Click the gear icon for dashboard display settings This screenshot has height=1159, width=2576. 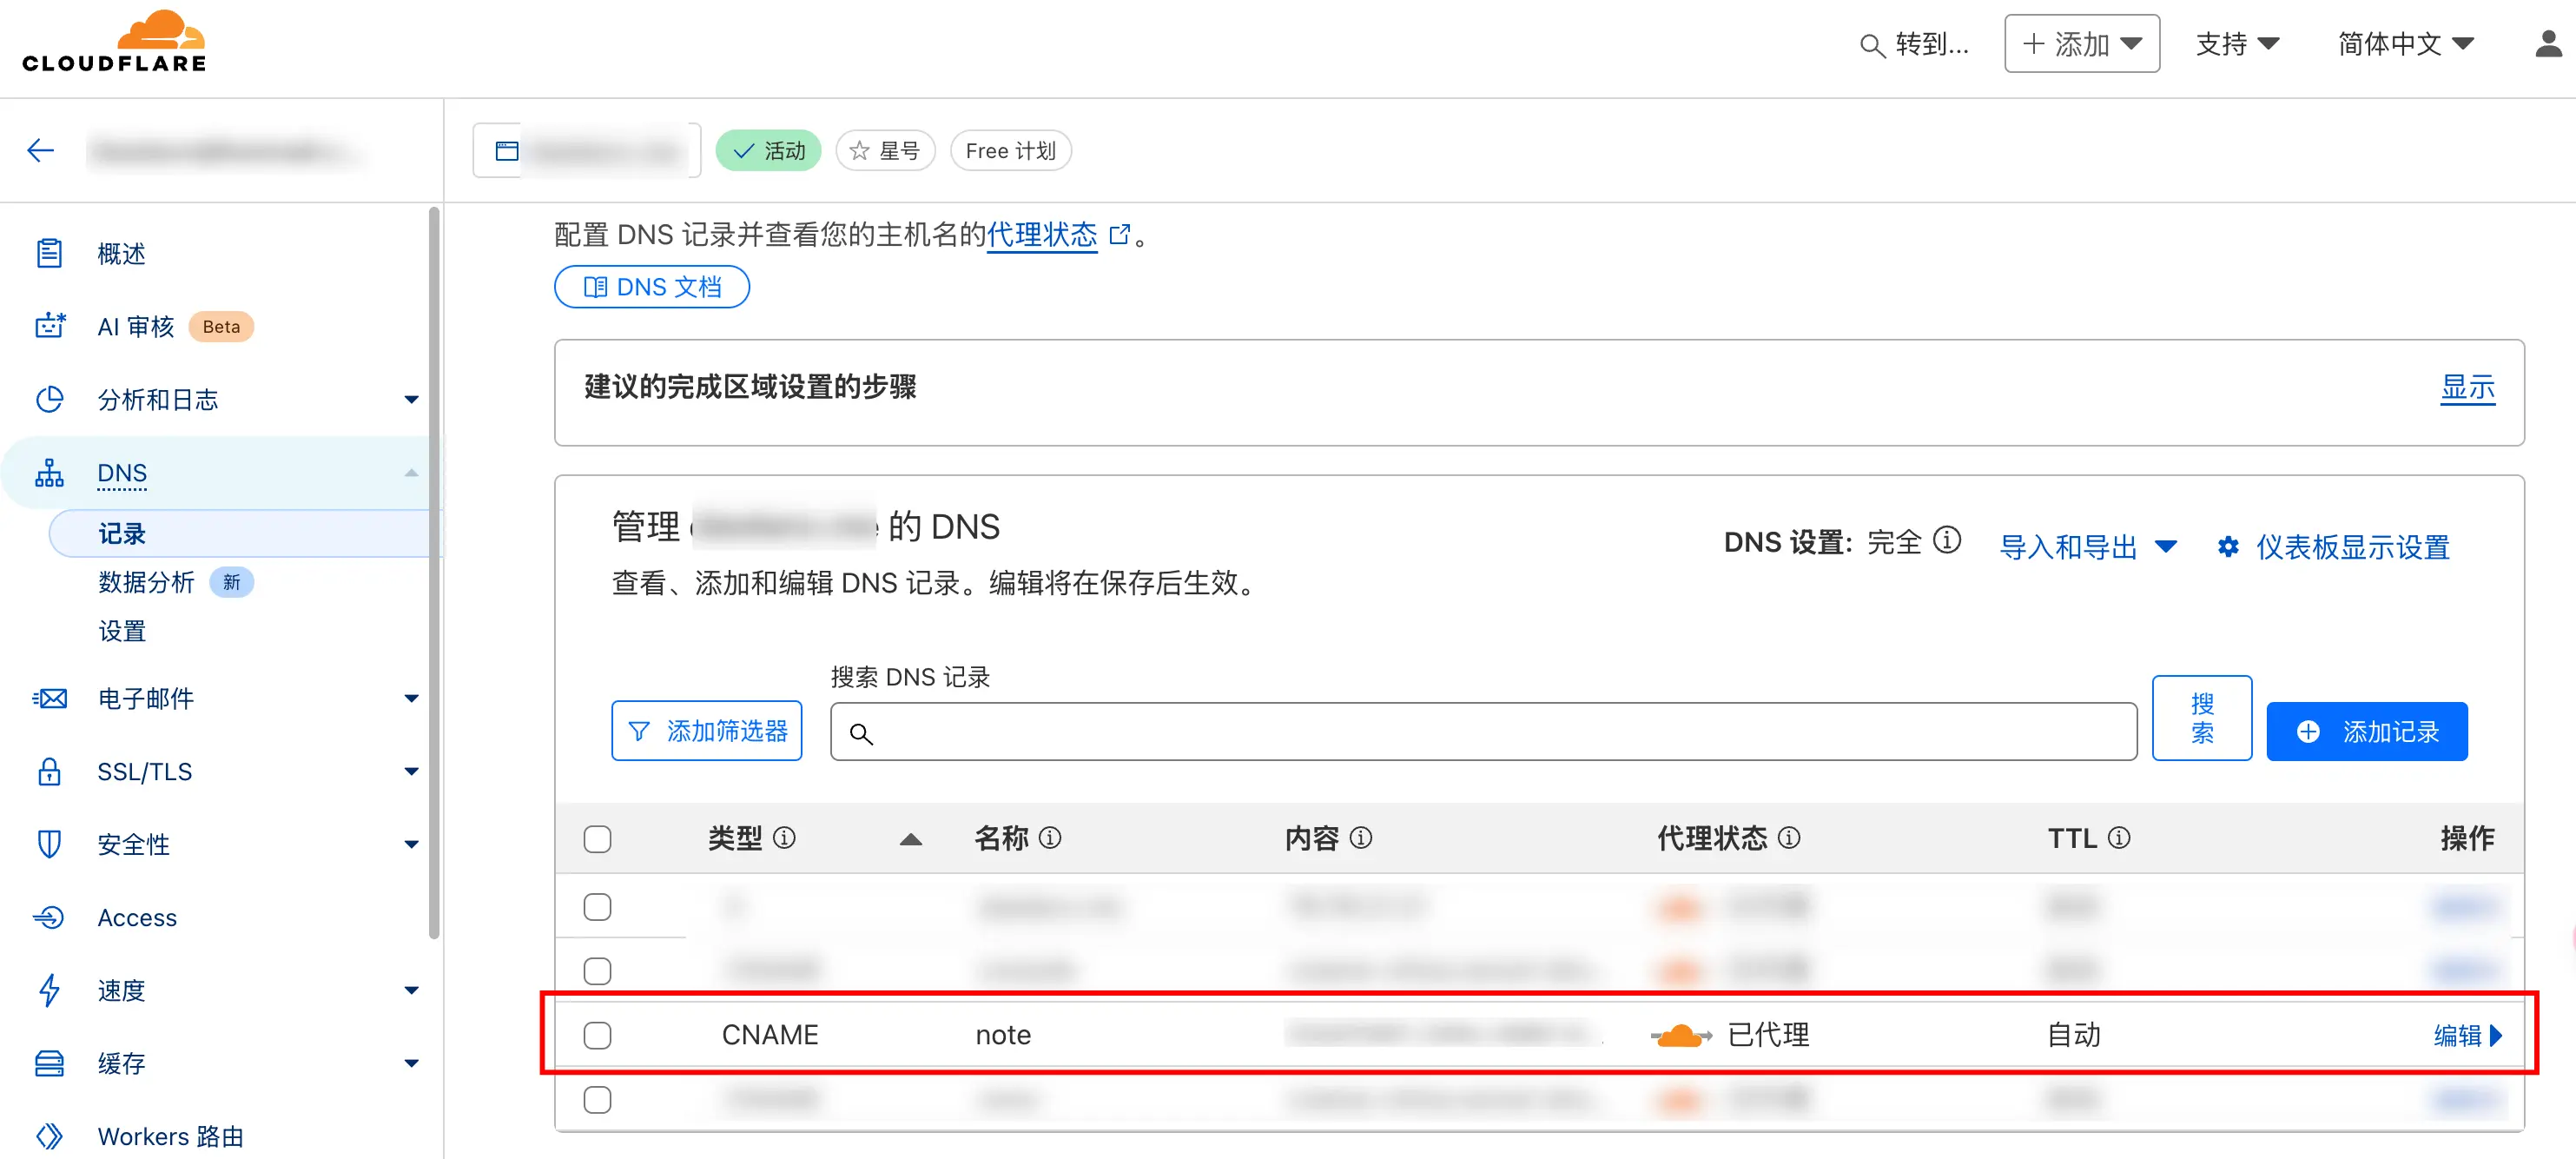pos(2227,547)
